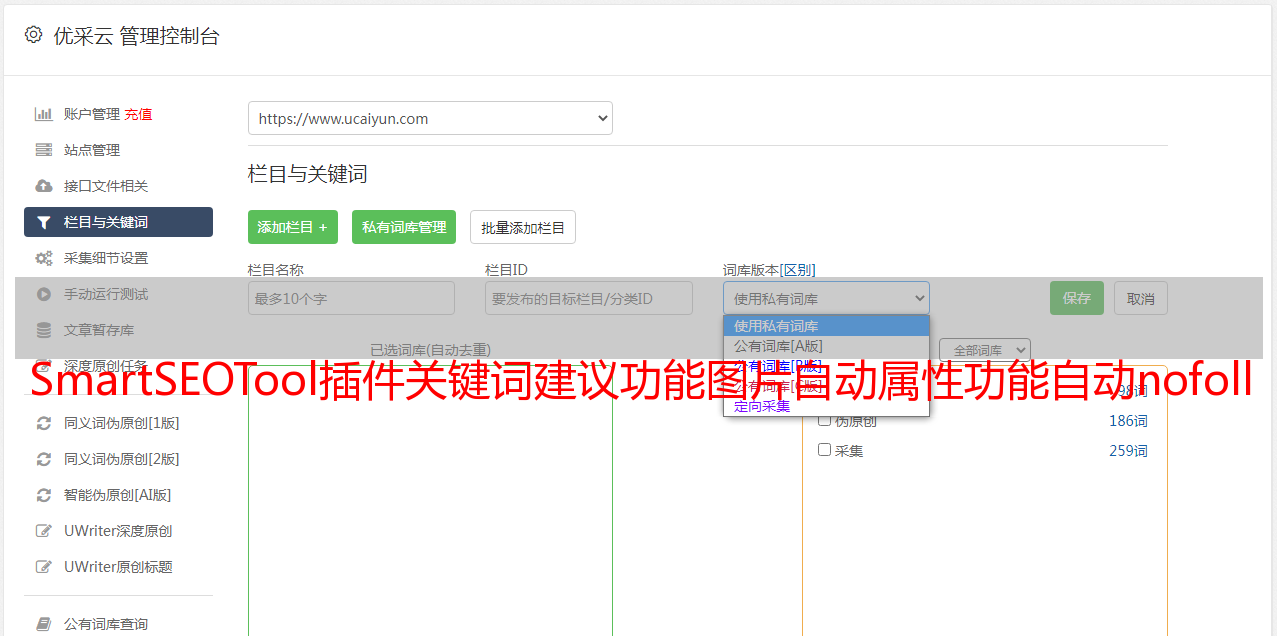
Task: Open the UWriter深度原创 menu item
Action: (x=118, y=531)
